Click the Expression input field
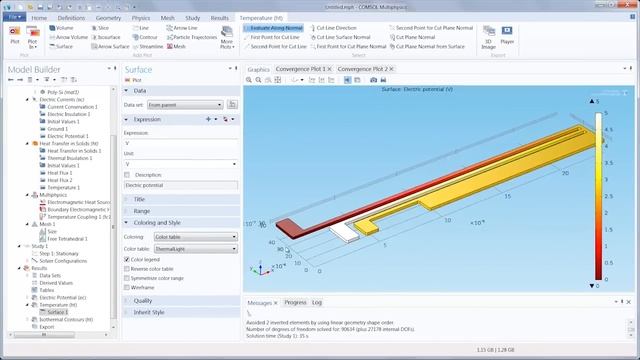The image size is (640, 360). tap(180, 143)
